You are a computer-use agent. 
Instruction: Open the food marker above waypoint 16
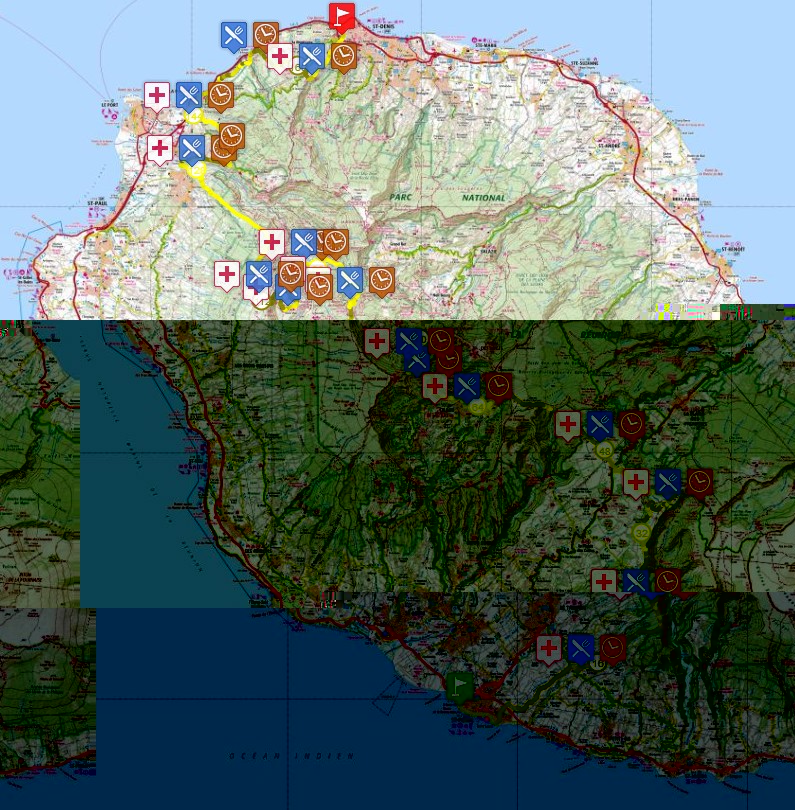581,649
